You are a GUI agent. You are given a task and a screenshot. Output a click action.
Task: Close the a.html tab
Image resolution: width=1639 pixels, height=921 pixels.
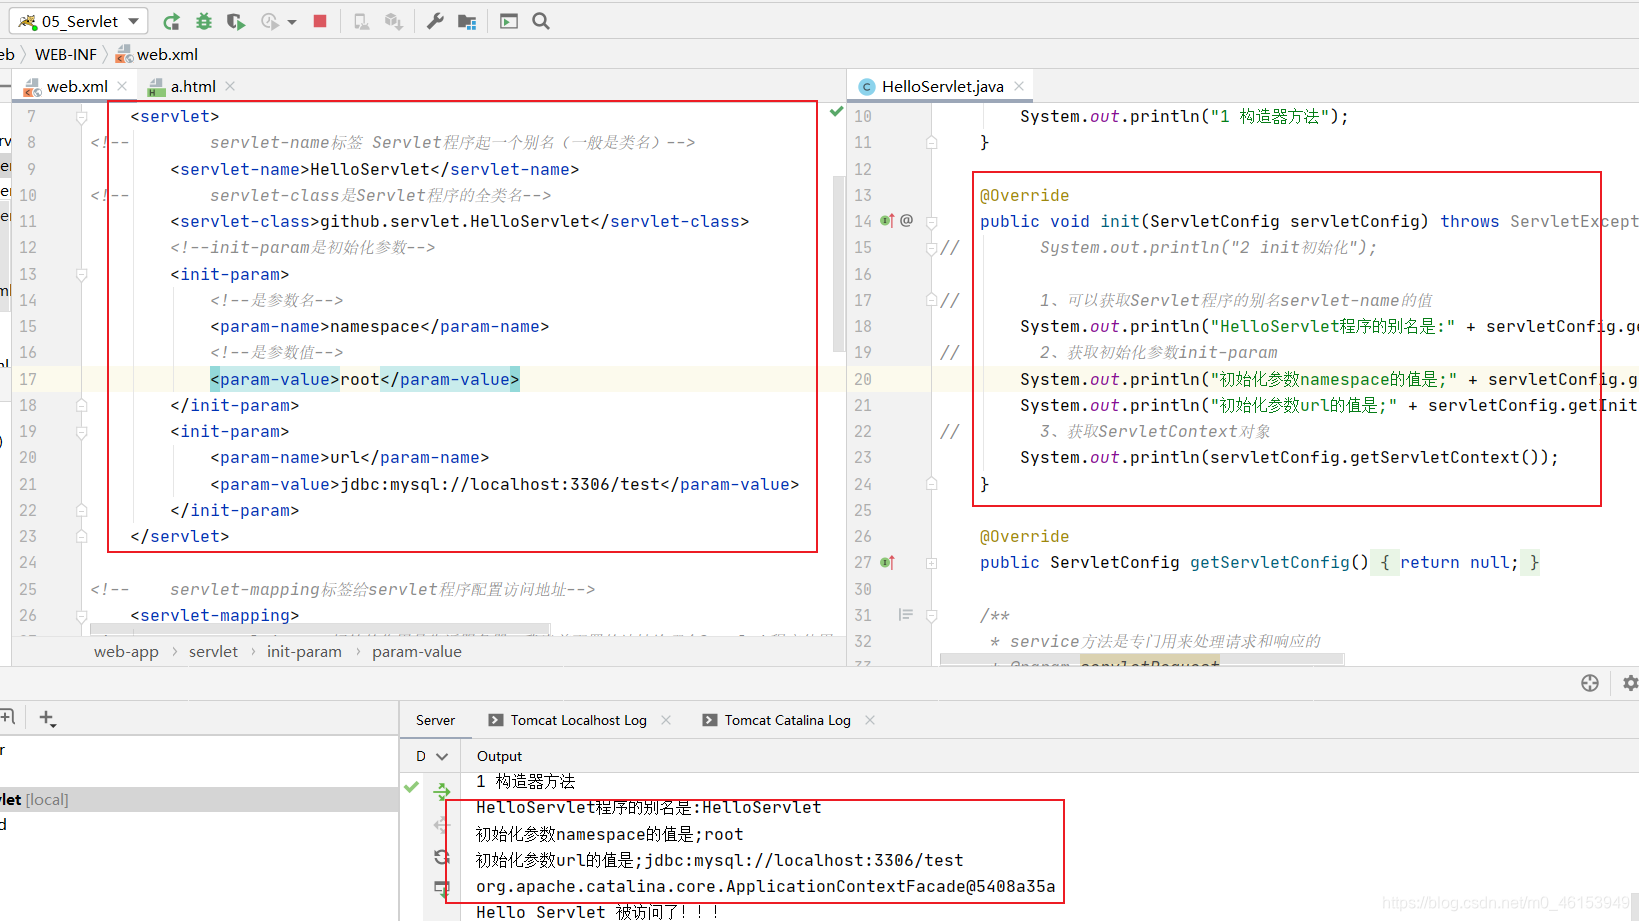230,86
